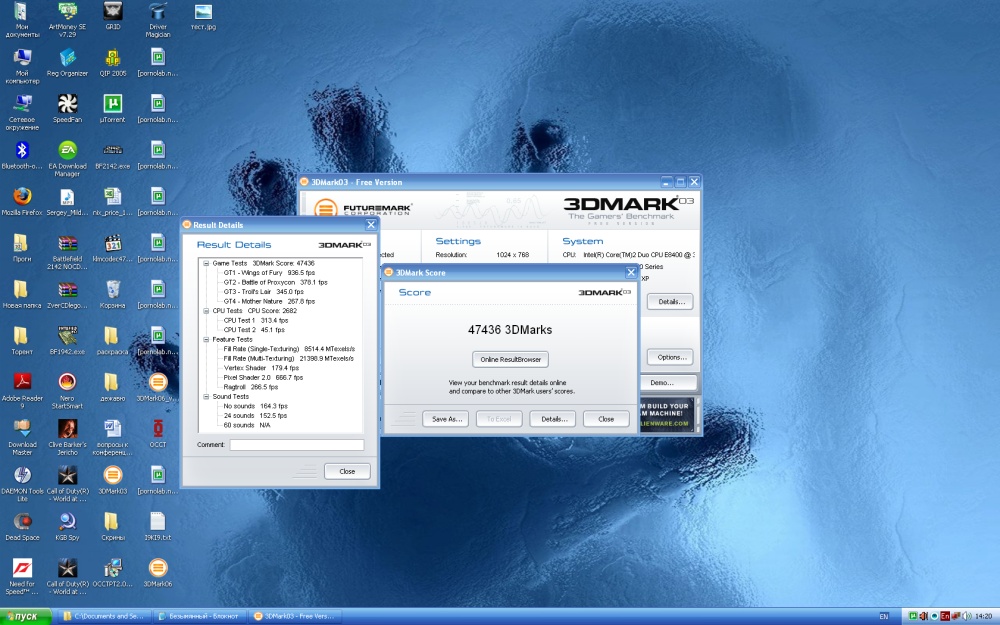Select the GT4 - Mother Nature result

point(269,302)
